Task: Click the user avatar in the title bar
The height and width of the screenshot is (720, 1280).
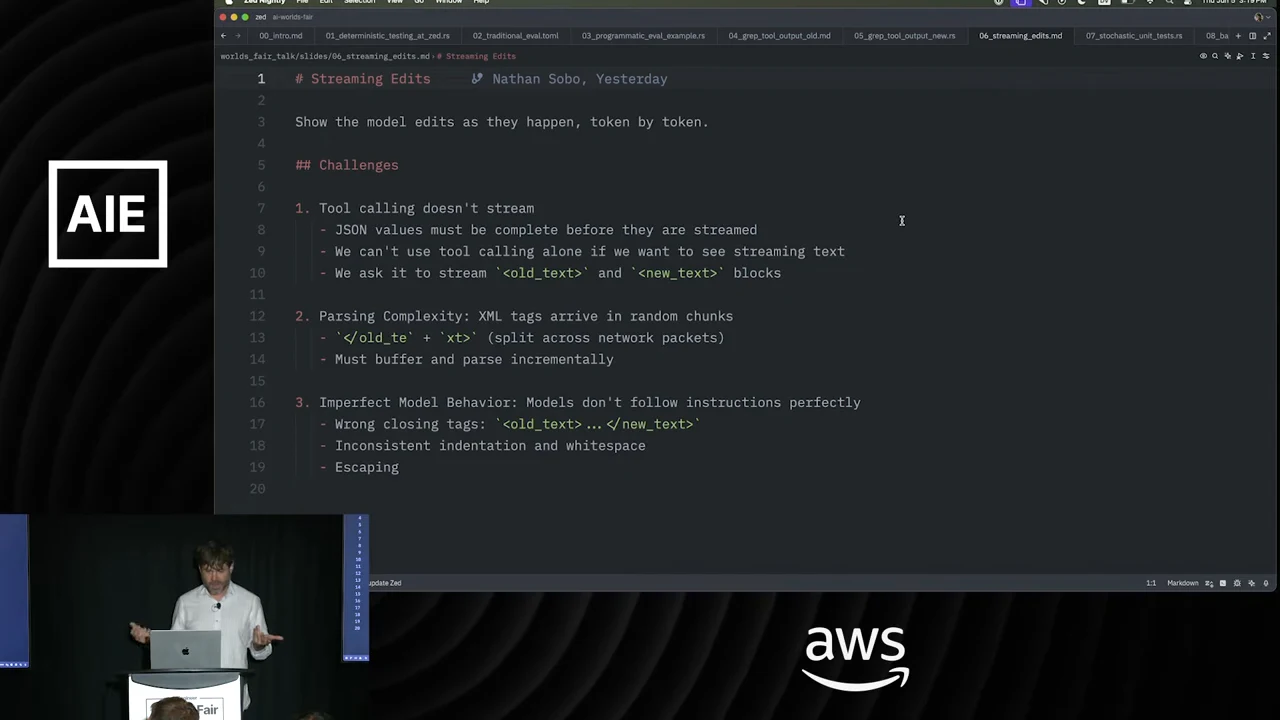Action: click(x=1259, y=17)
